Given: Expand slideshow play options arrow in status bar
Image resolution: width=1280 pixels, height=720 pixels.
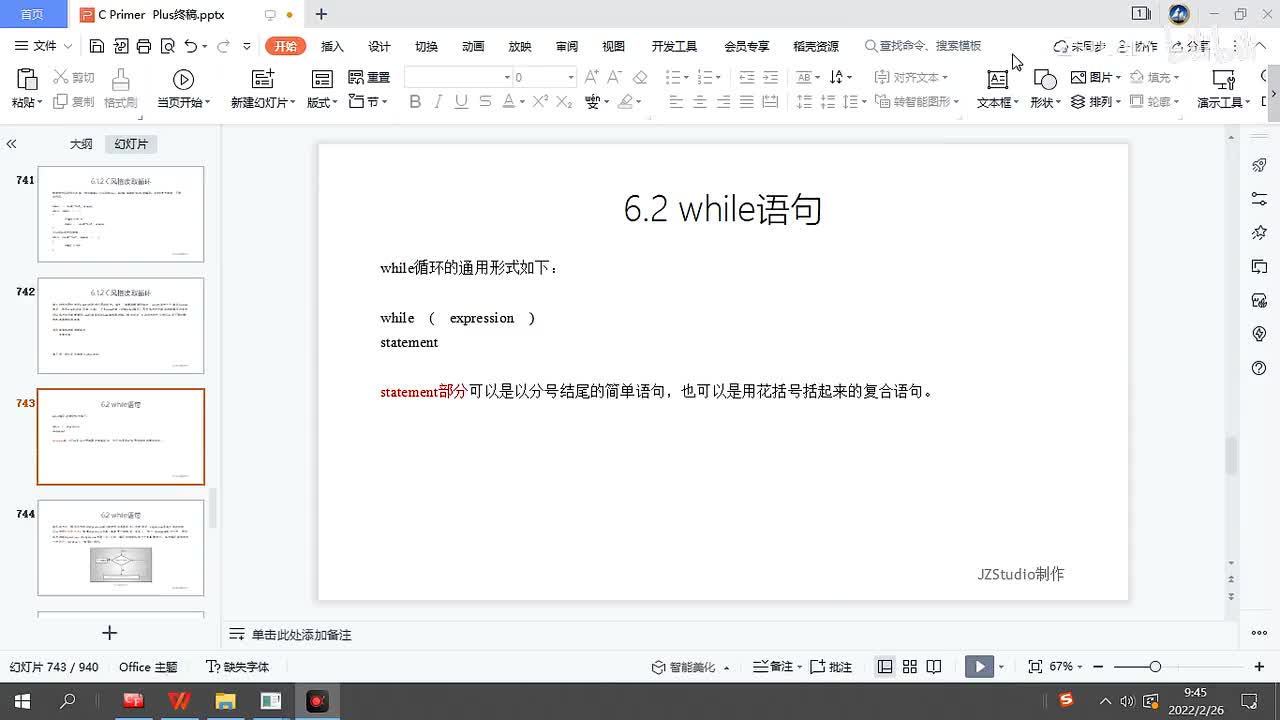Looking at the screenshot, I should [x=1001, y=667].
